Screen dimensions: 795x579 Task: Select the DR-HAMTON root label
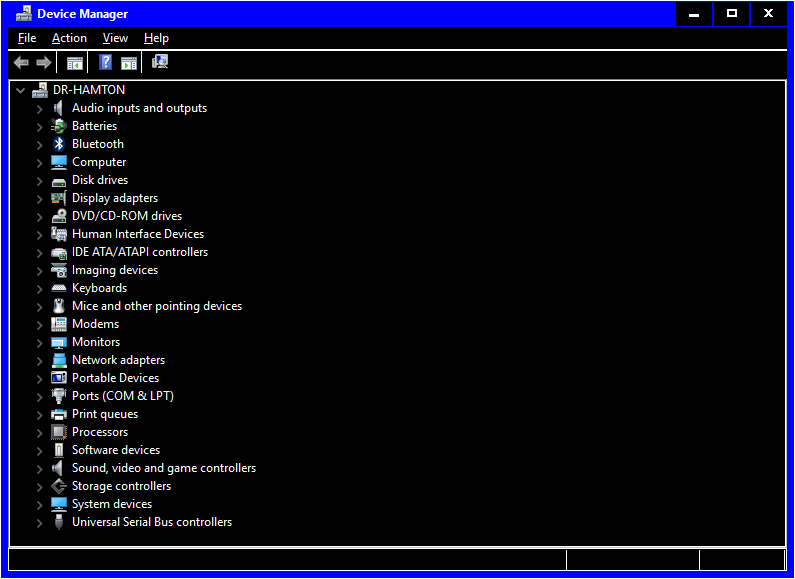coord(89,90)
